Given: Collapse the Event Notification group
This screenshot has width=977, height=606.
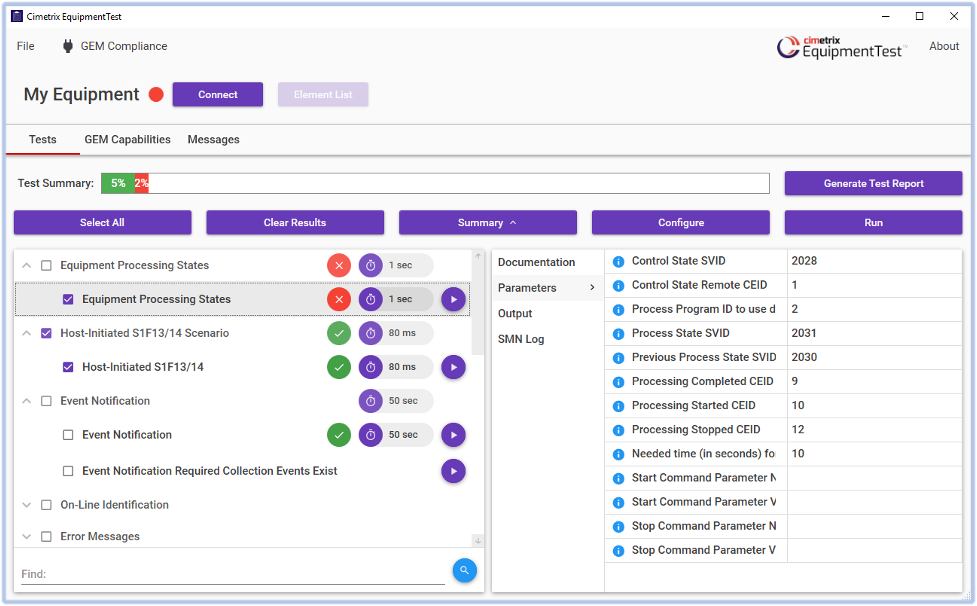Looking at the screenshot, I should 26,401.
